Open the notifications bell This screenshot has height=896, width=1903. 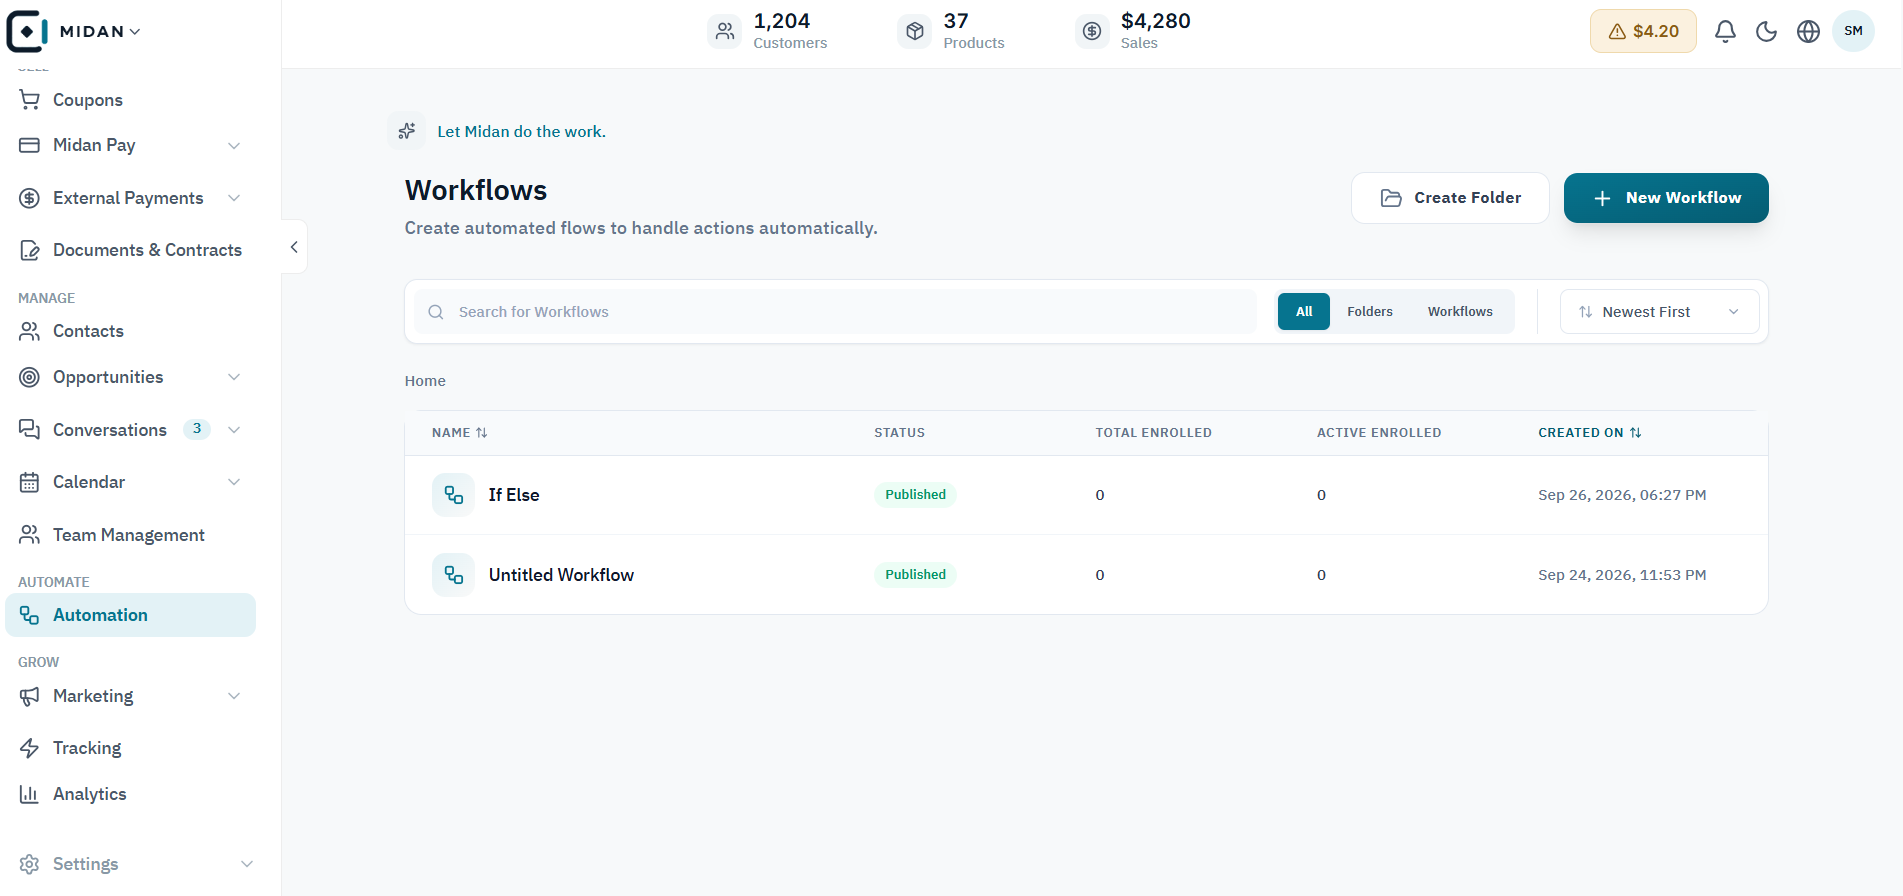1725,32
